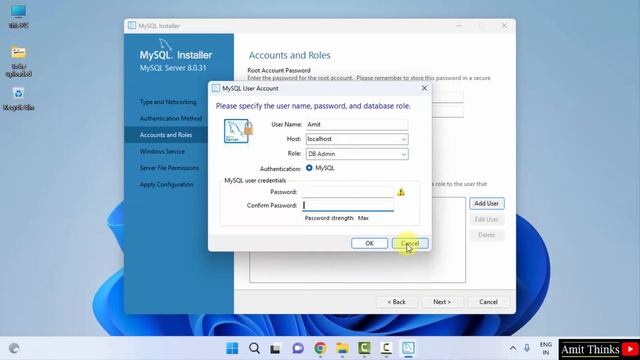Viewport: 640px width, 360px height.
Task: Close the MySQL Installer window
Action: [504, 26]
